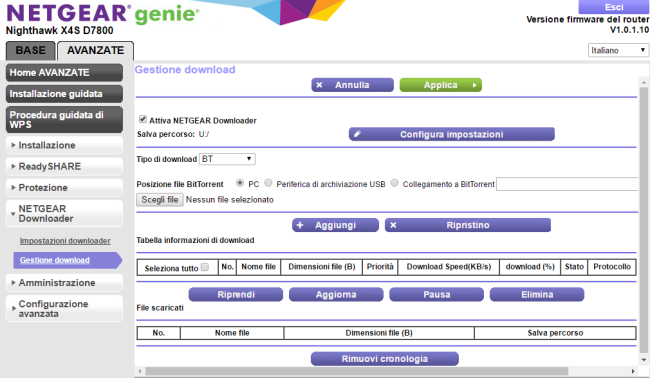Viewport: 650px width, 378px height.
Task: Expand the Configurazione avanzata section
Action: (64, 308)
